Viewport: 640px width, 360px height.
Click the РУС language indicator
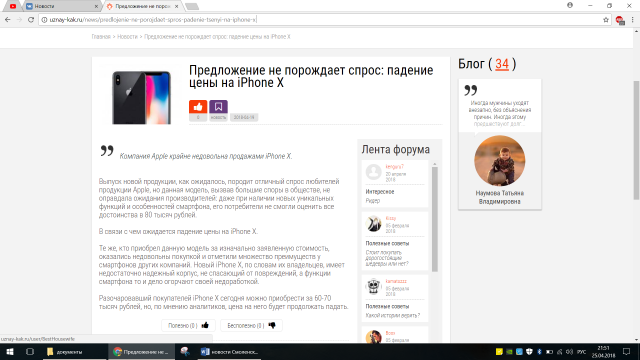point(582,352)
